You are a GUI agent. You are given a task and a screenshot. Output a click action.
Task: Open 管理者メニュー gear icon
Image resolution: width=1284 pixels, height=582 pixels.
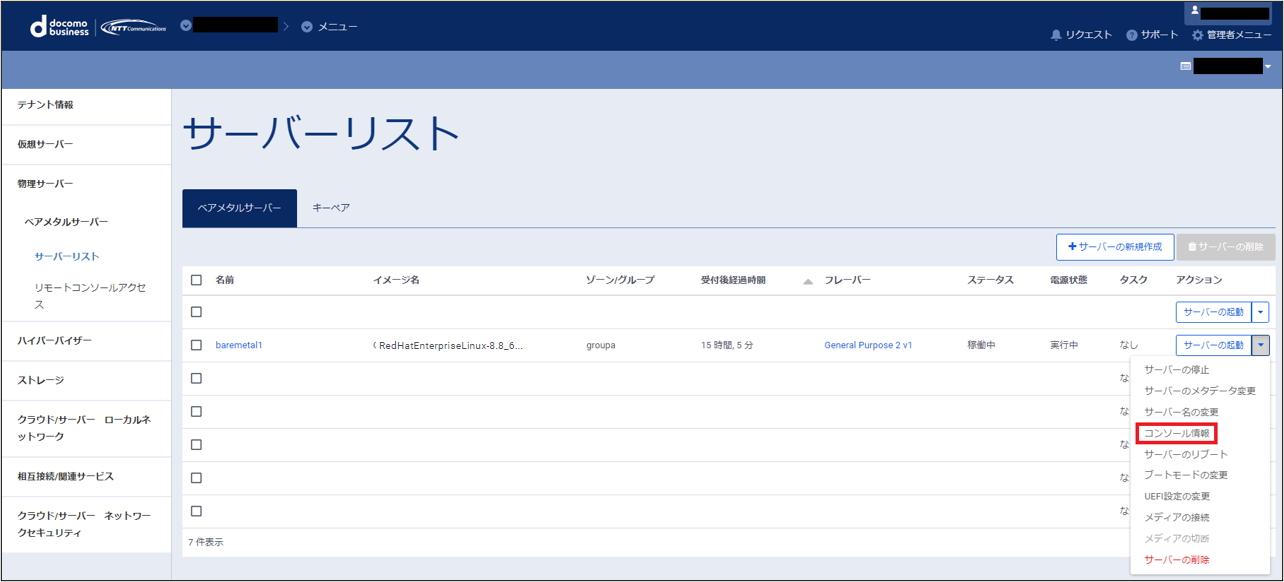(1198, 35)
